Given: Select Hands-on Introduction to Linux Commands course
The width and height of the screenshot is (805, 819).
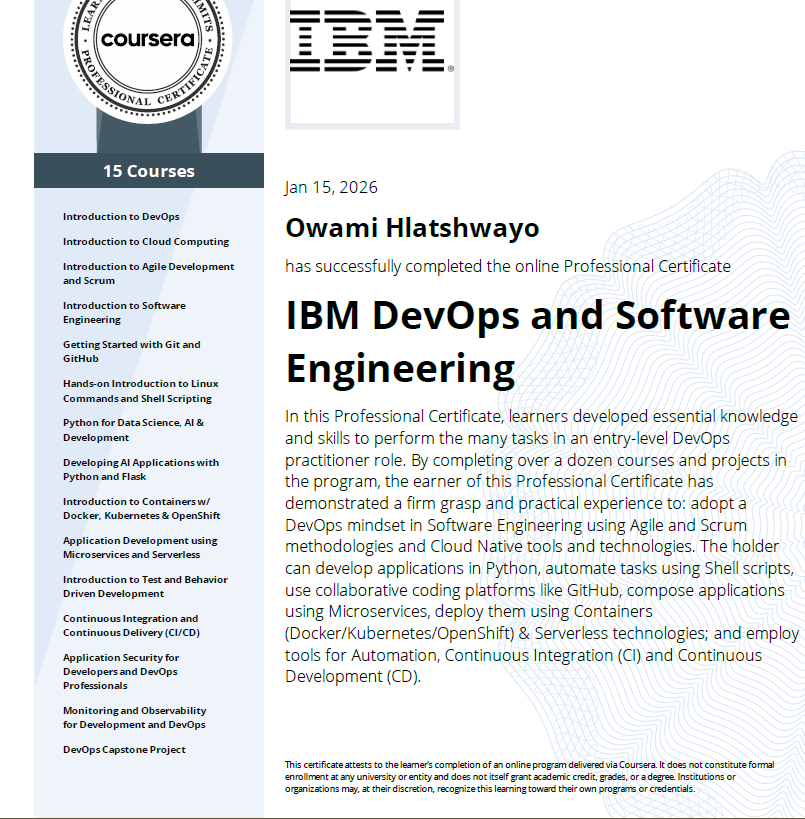Looking at the screenshot, I should click(x=140, y=391).
